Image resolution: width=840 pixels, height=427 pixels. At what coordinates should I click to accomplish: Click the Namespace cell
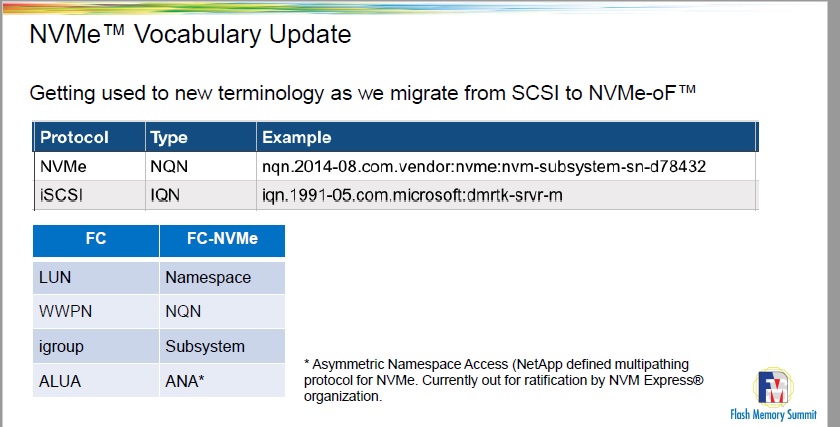(x=208, y=277)
